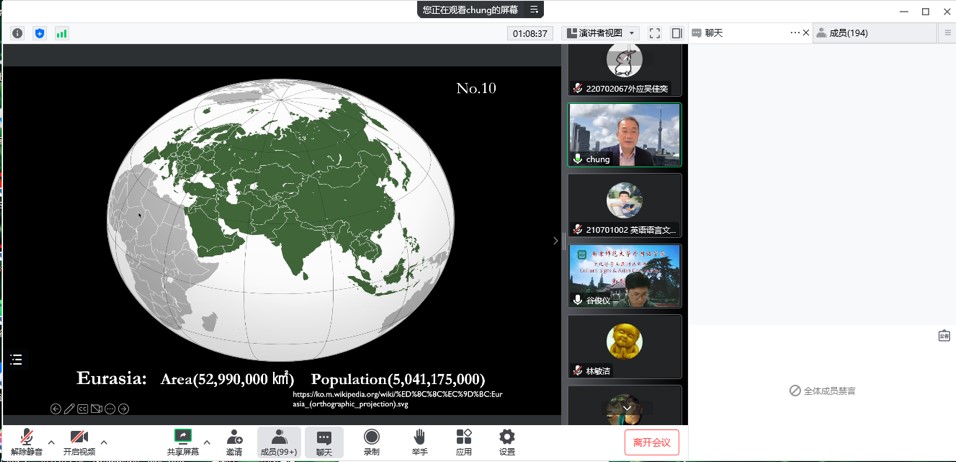This screenshot has height=462, width=956.
Task: Open the 演讲者视图 view dropdown
Action: point(601,33)
